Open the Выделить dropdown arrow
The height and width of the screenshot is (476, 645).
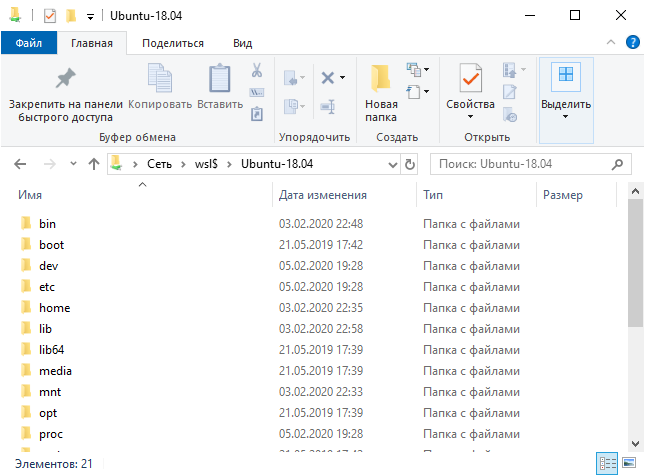point(566,117)
